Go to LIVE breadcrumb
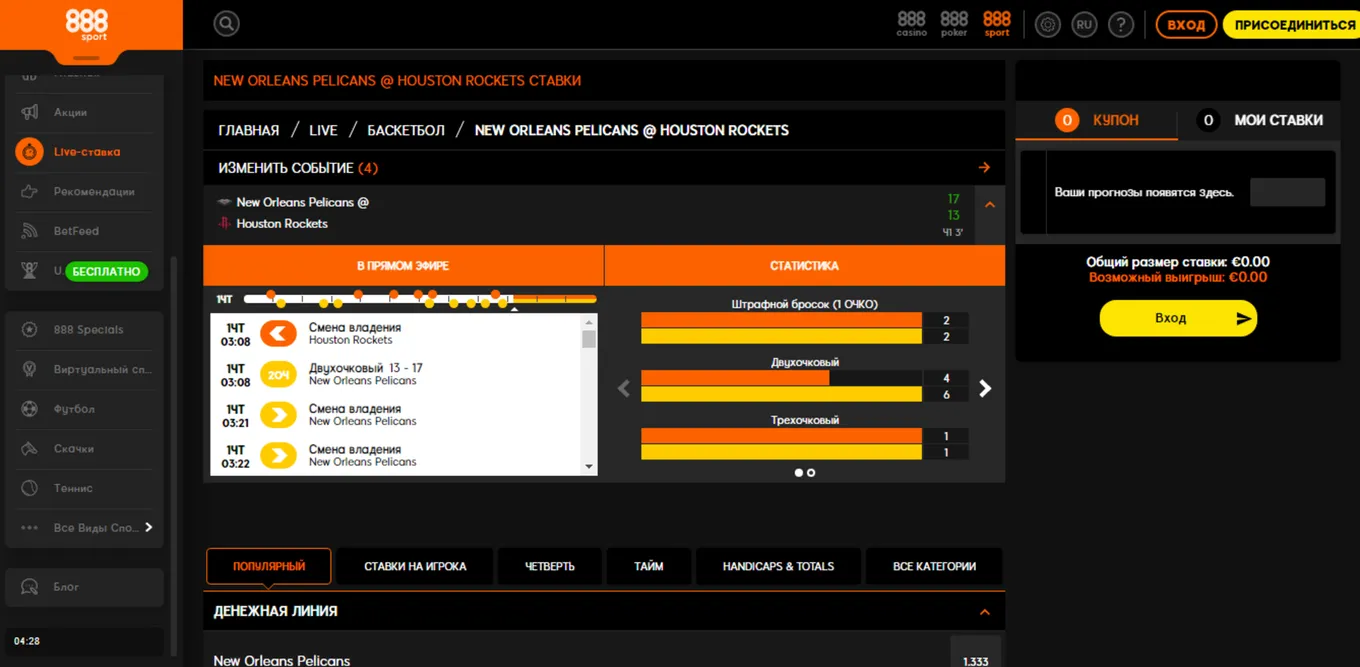 (323, 130)
